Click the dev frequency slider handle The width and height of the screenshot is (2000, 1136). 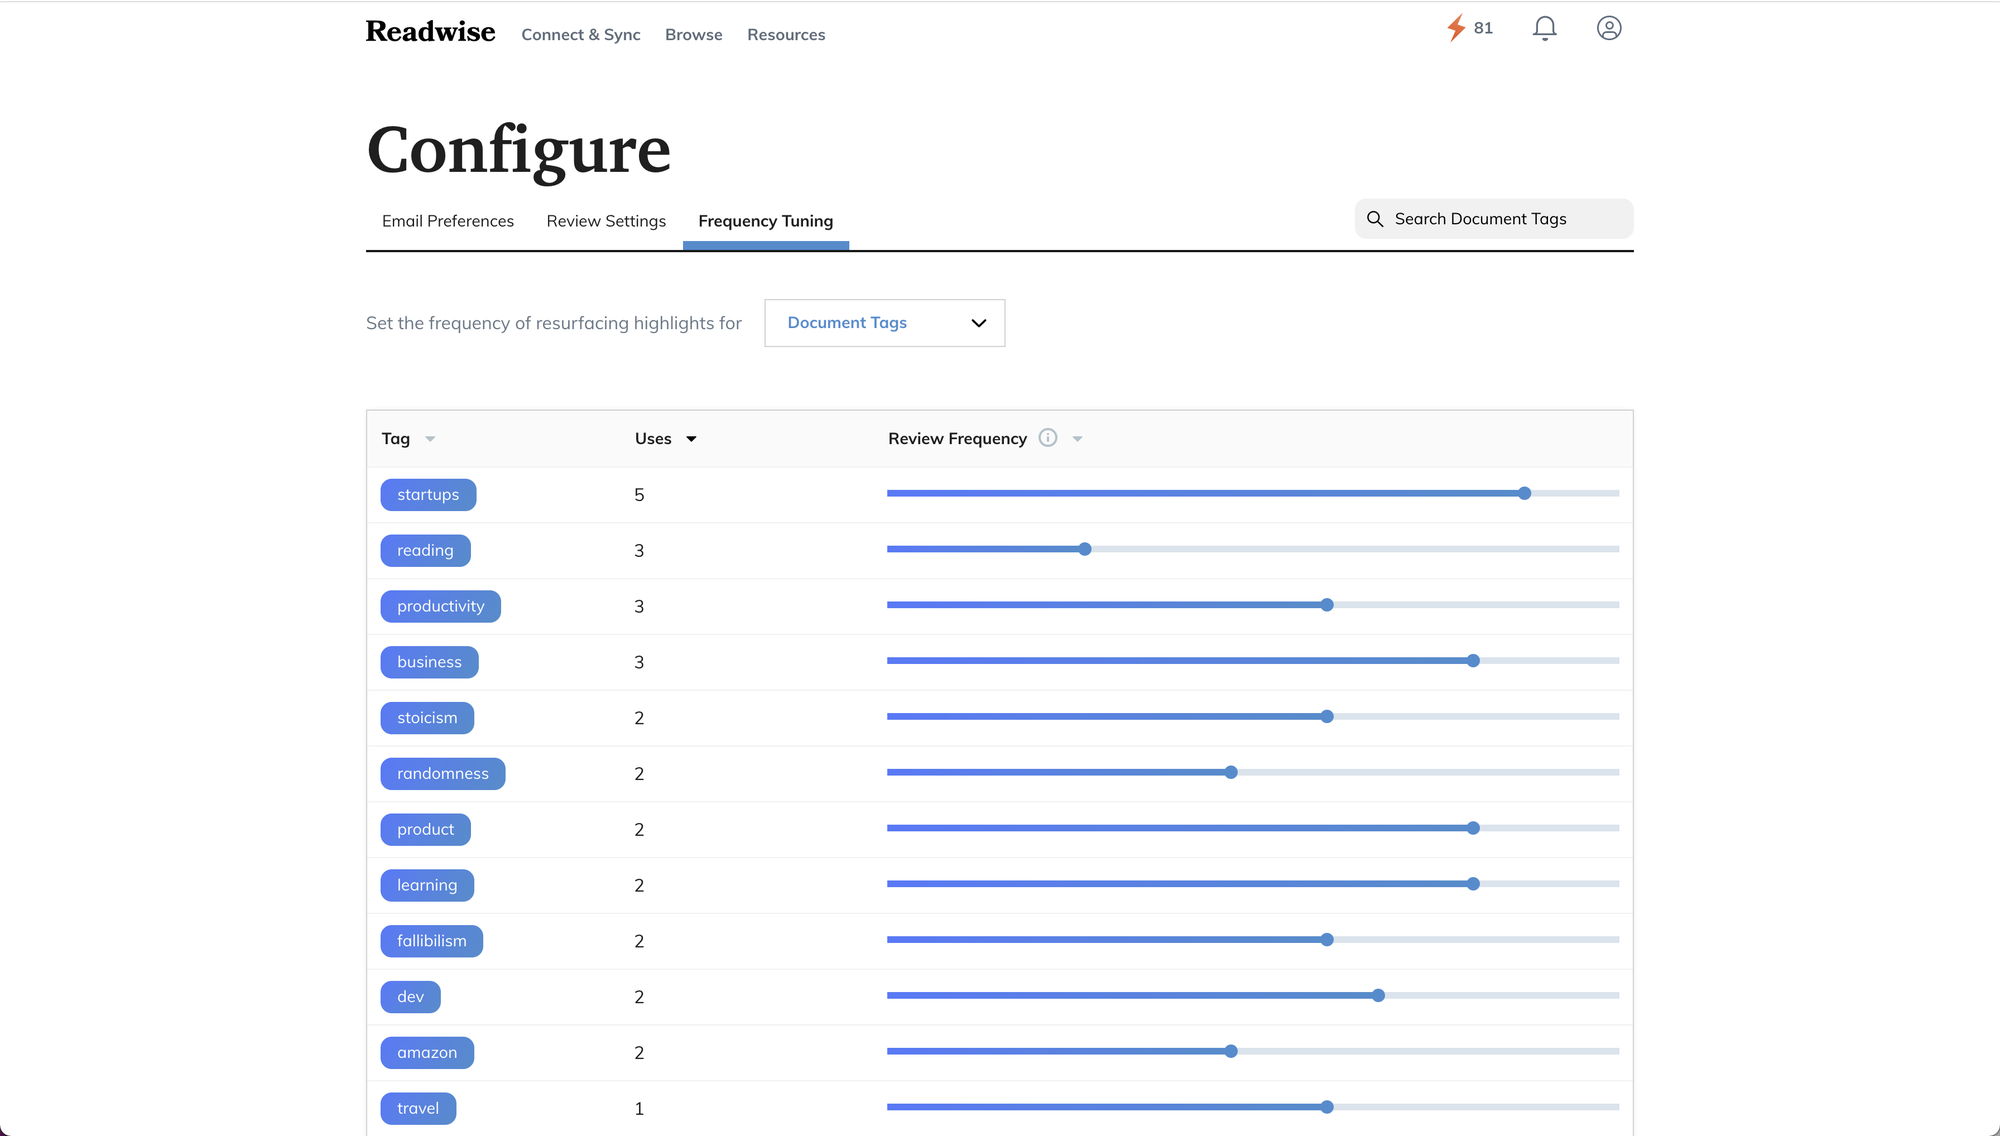[x=1379, y=996]
